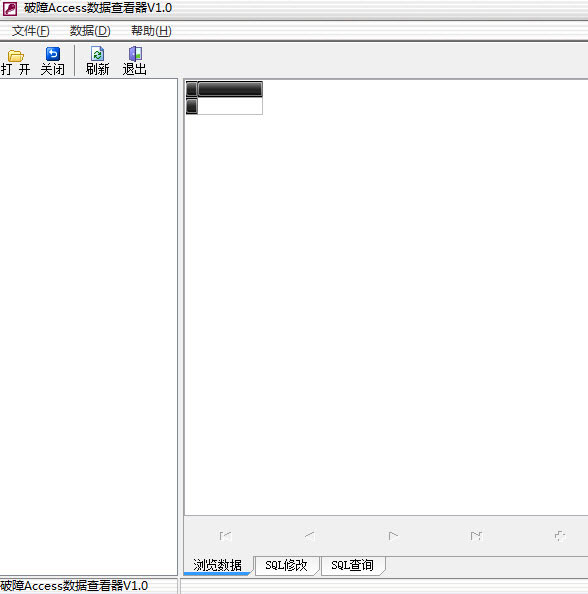Click the grid row indicator cell
The height and width of the screenshot is (594, 588).
(x=192, y=106)
